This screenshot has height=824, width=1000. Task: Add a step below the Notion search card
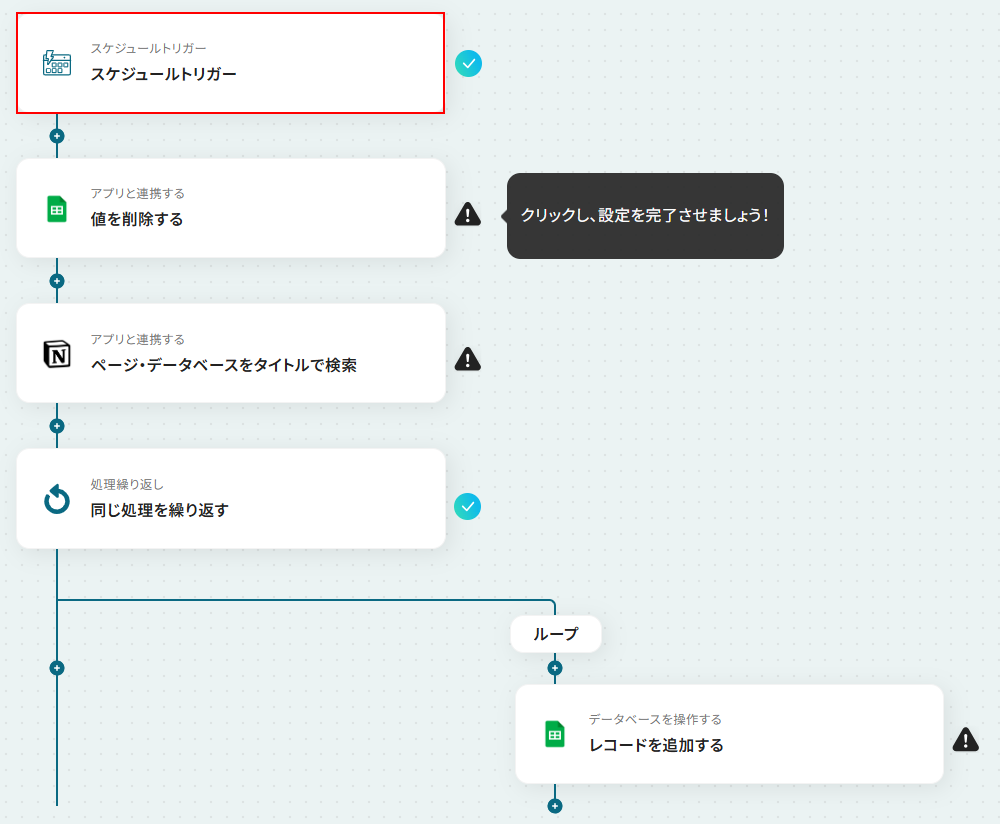click(x=57, y=425)
